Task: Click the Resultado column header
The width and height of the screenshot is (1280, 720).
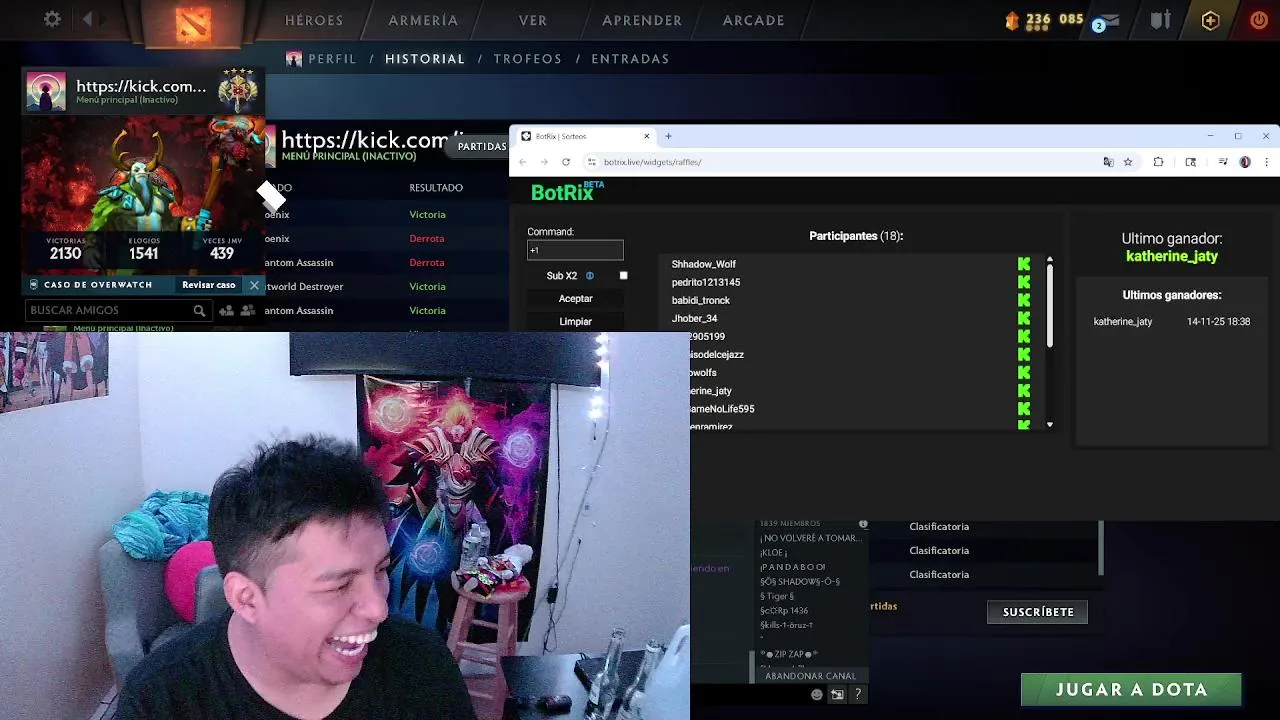Action: pos(436,188)
